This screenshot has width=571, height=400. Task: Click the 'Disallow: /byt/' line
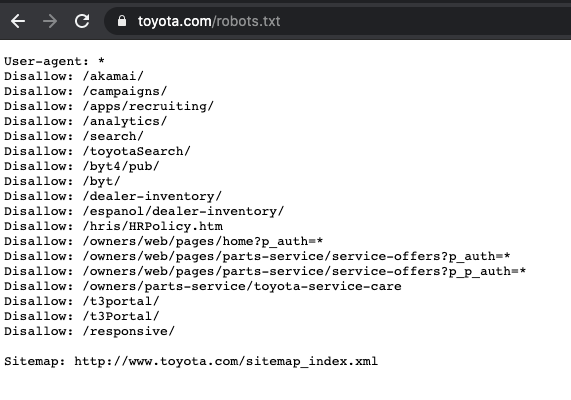pyautogui.click(x=62, y=181)
